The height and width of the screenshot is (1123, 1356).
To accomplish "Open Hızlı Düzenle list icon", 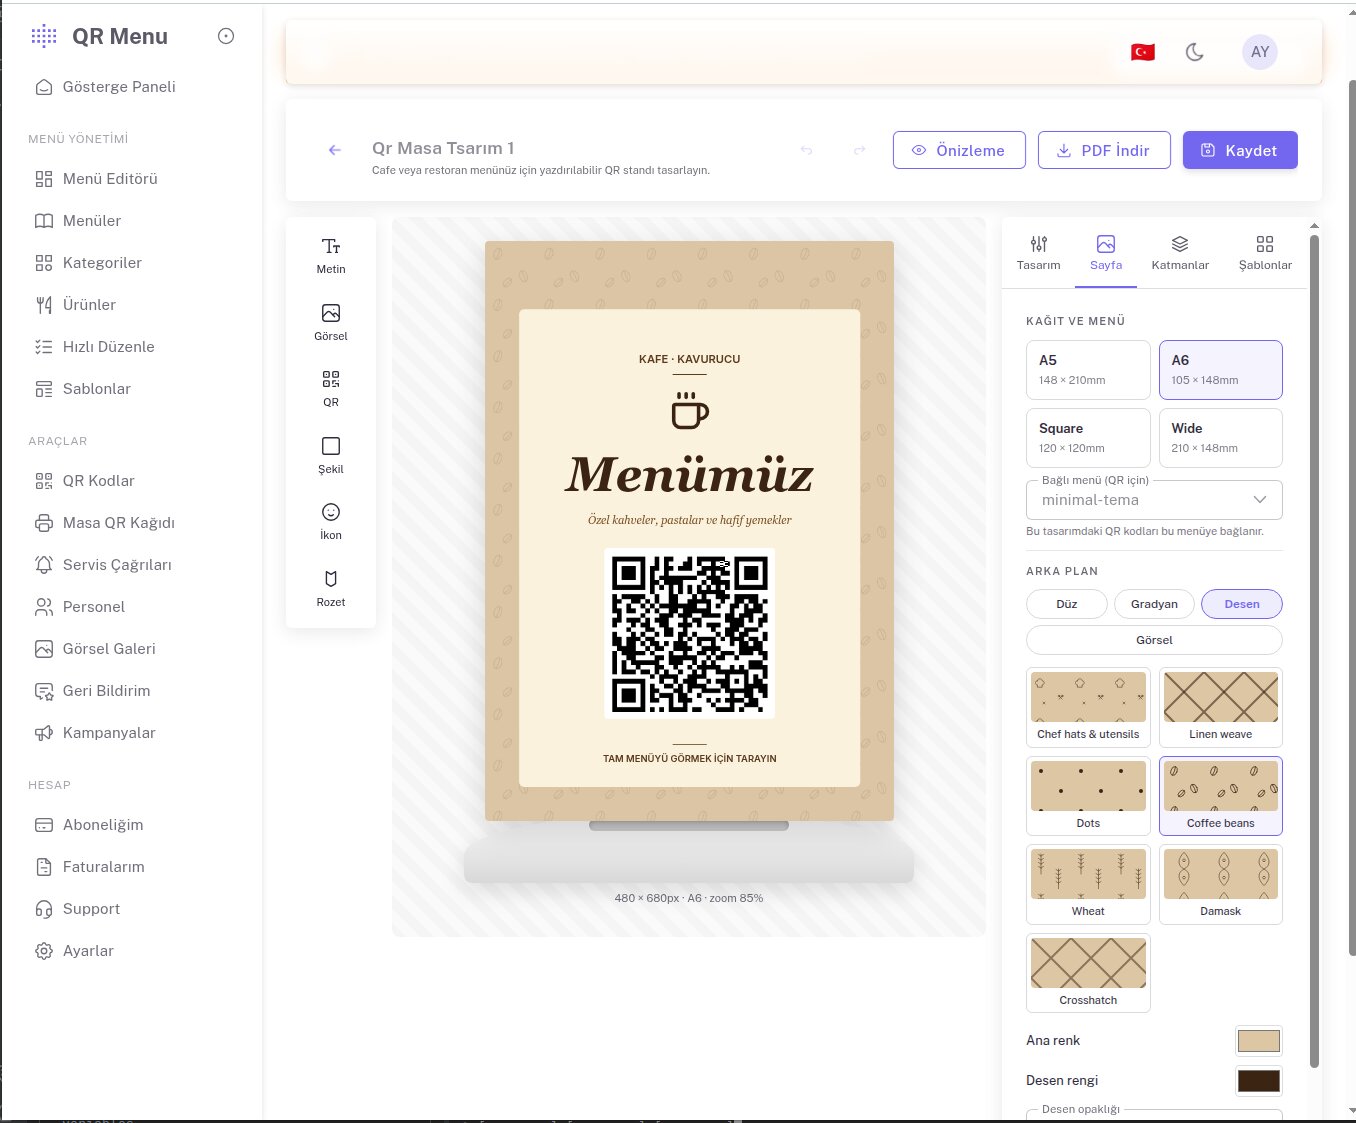I will coord(44,347).
